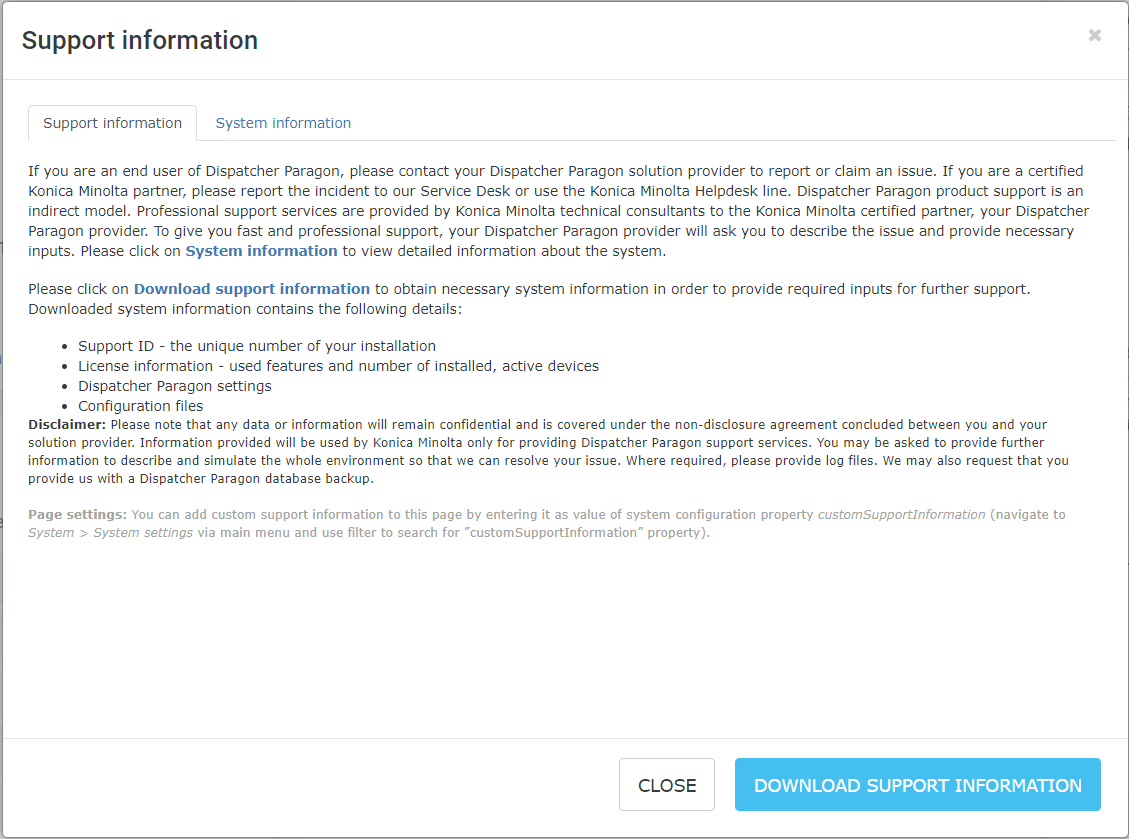Click the 'Disclaimer:' bold label
The height and width of the screenshot is (839, 1129).
pyautogui.click(x=67, y=425)
